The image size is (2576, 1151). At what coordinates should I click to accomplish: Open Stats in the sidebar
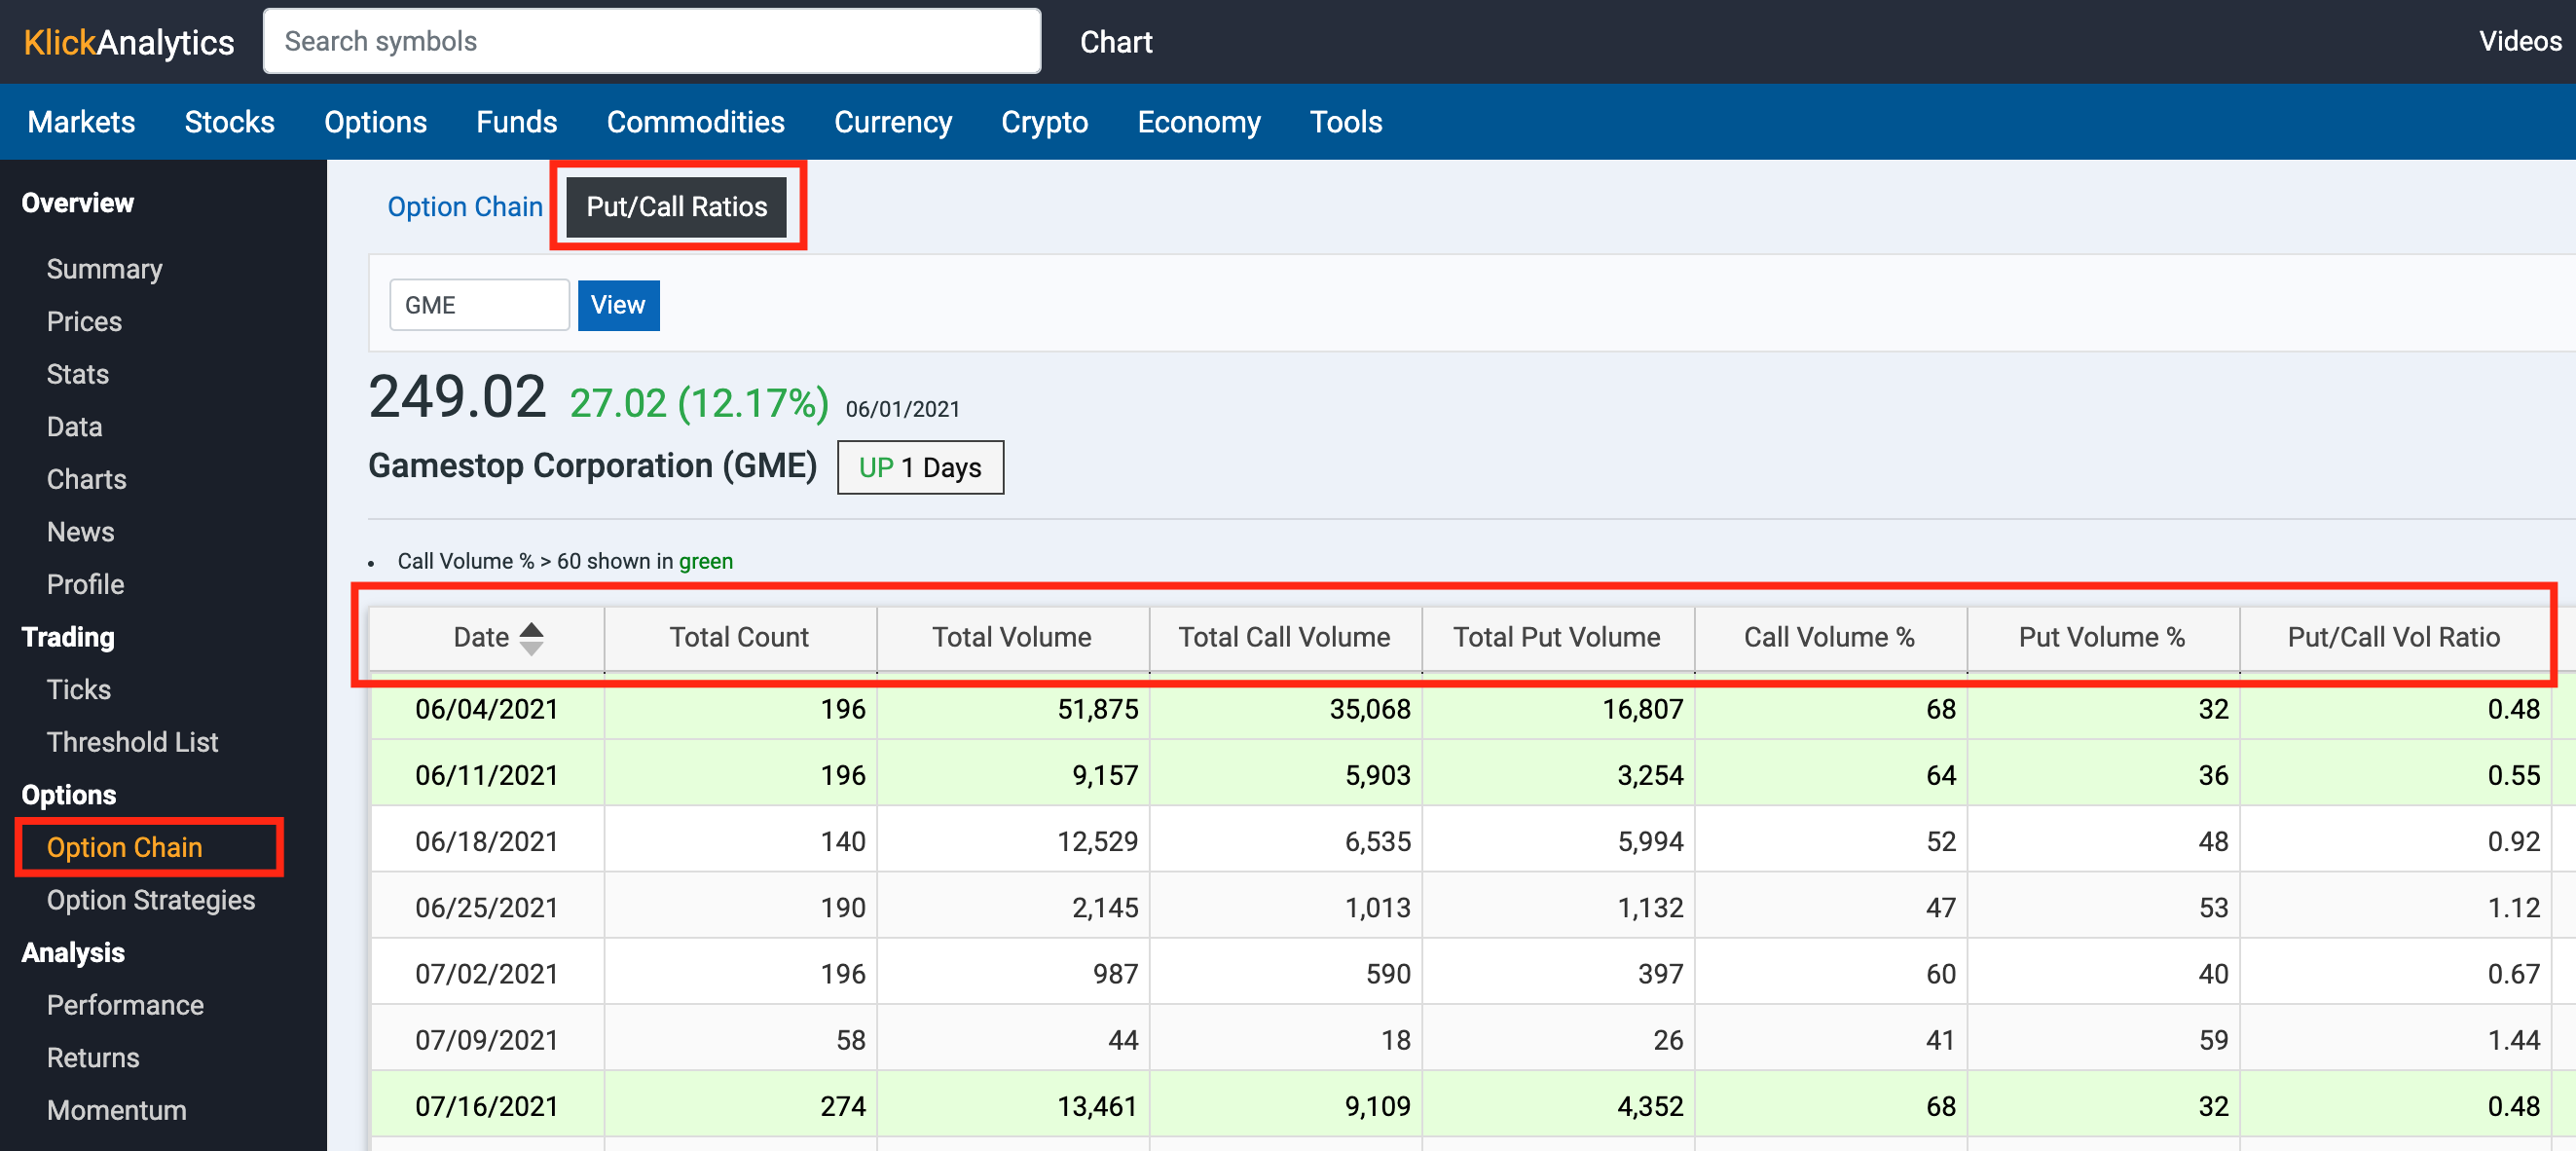(x=77, y=374)
